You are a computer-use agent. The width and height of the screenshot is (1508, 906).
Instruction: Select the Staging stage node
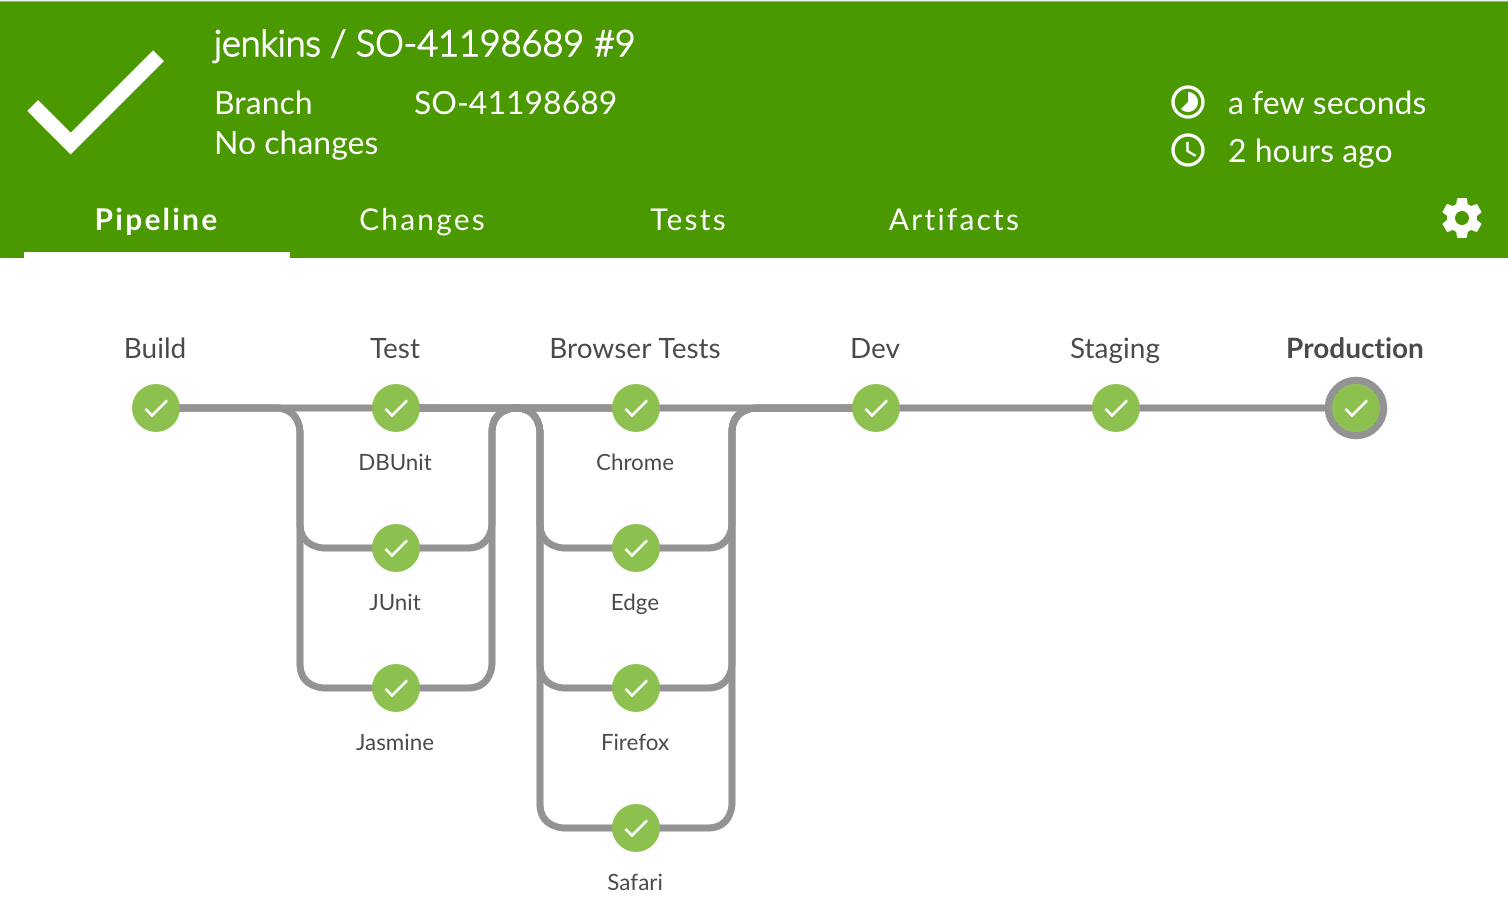(x=1116, y=408)
